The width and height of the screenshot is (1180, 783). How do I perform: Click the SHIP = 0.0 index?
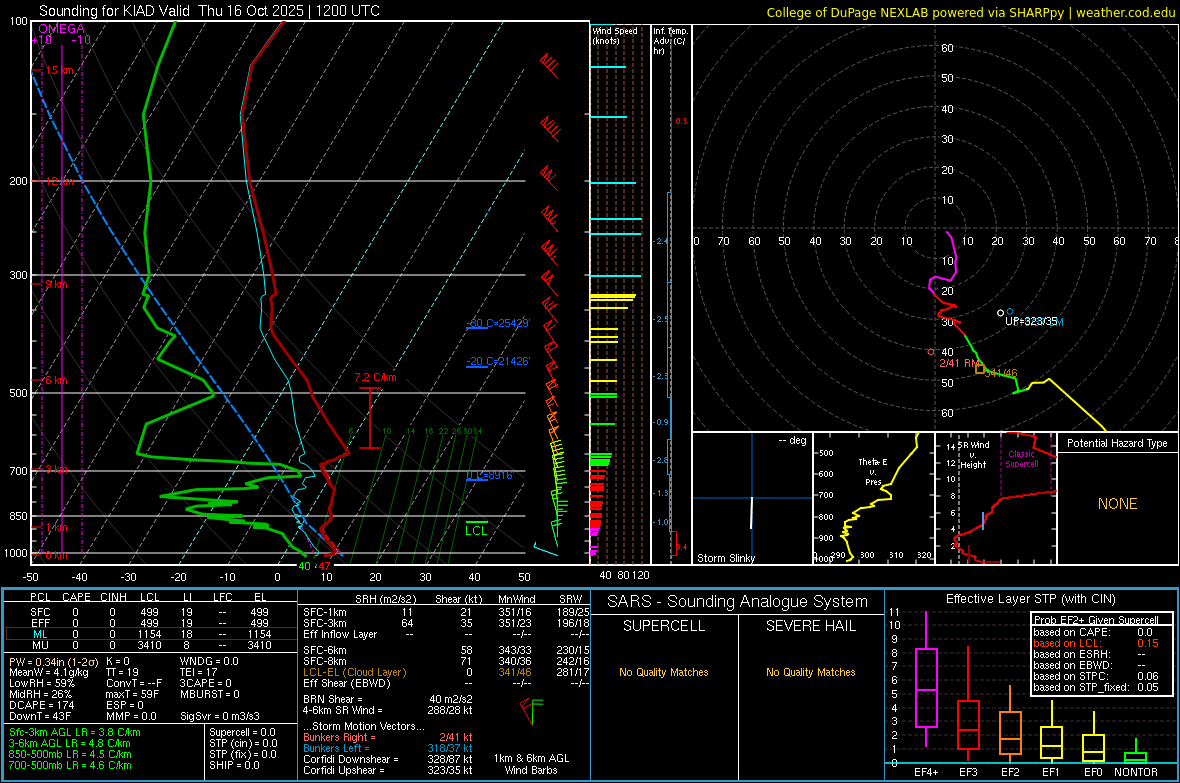234,765
